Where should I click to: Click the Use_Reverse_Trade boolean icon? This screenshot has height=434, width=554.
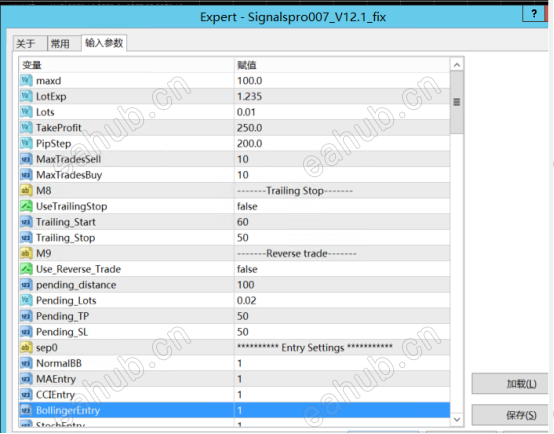(26, 269)
